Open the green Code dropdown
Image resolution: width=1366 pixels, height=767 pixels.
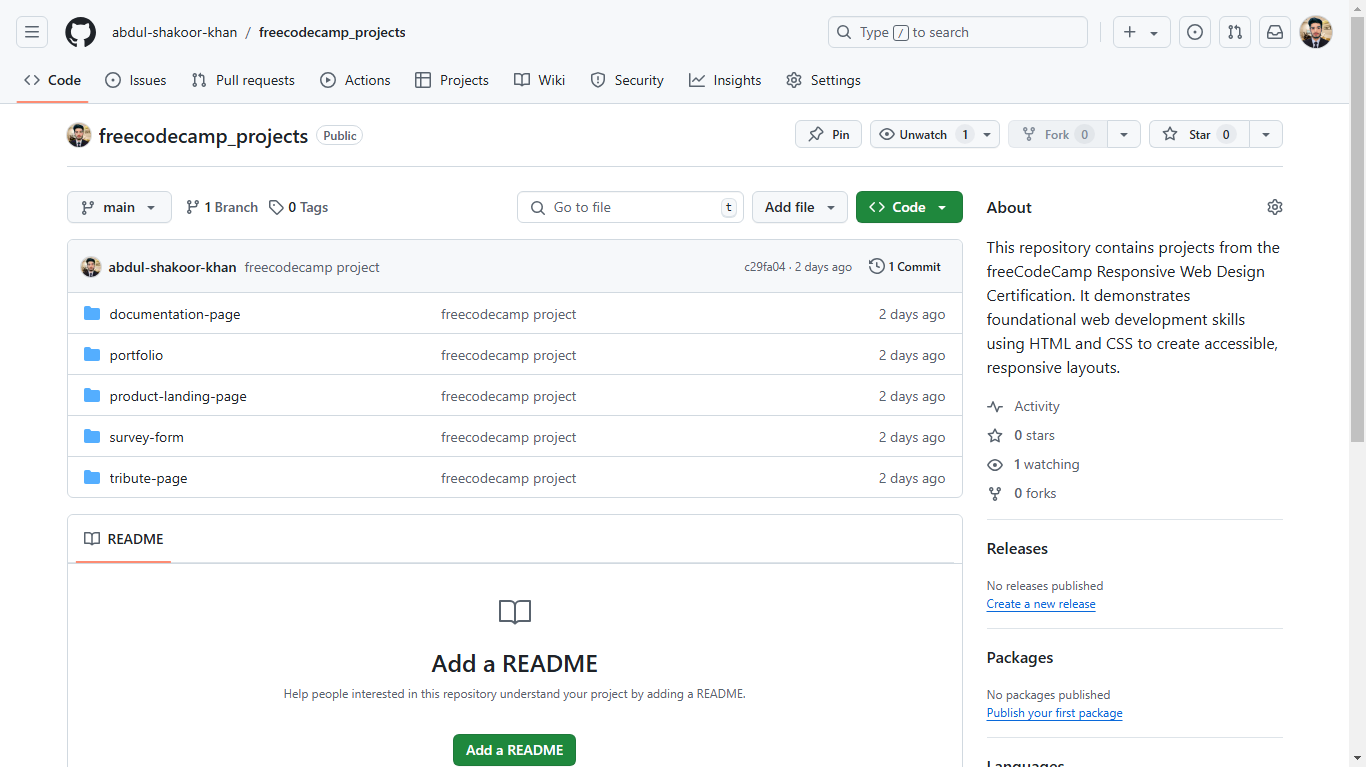909,207
